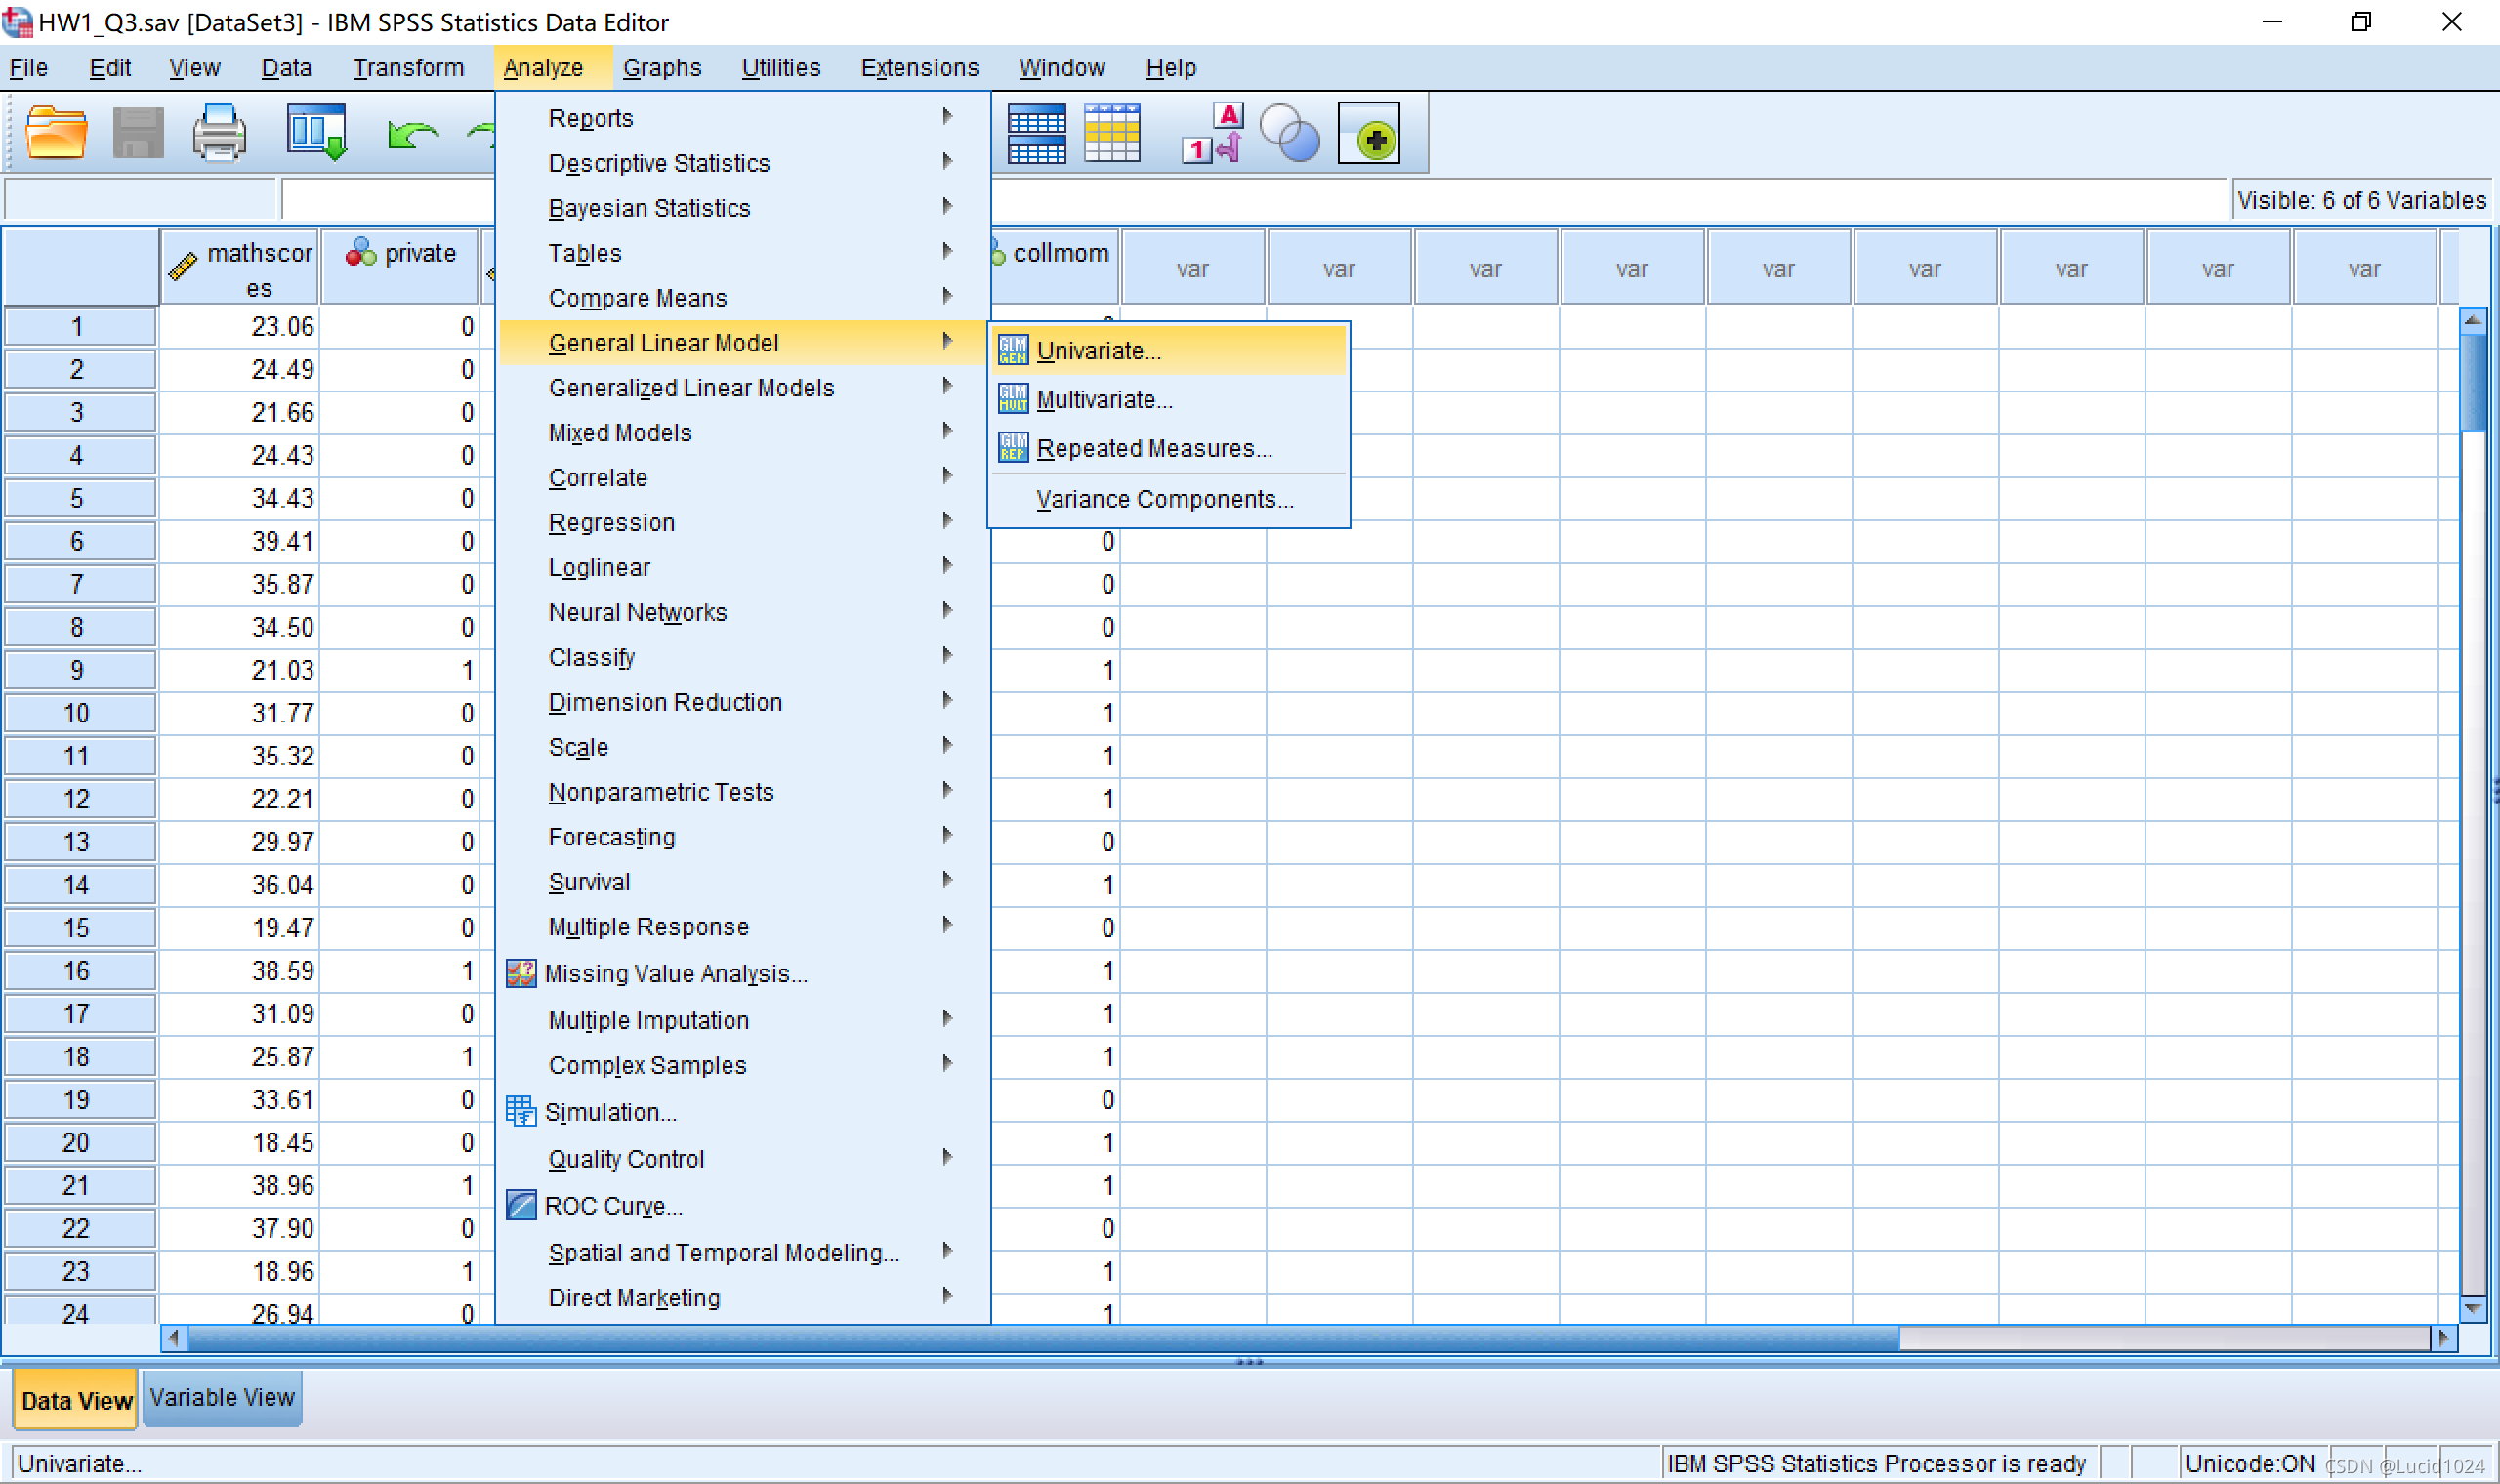Open the Multivariate GLM option
The width and height of the screenshot is (2500, 1484).
[x=1104, y=400]
